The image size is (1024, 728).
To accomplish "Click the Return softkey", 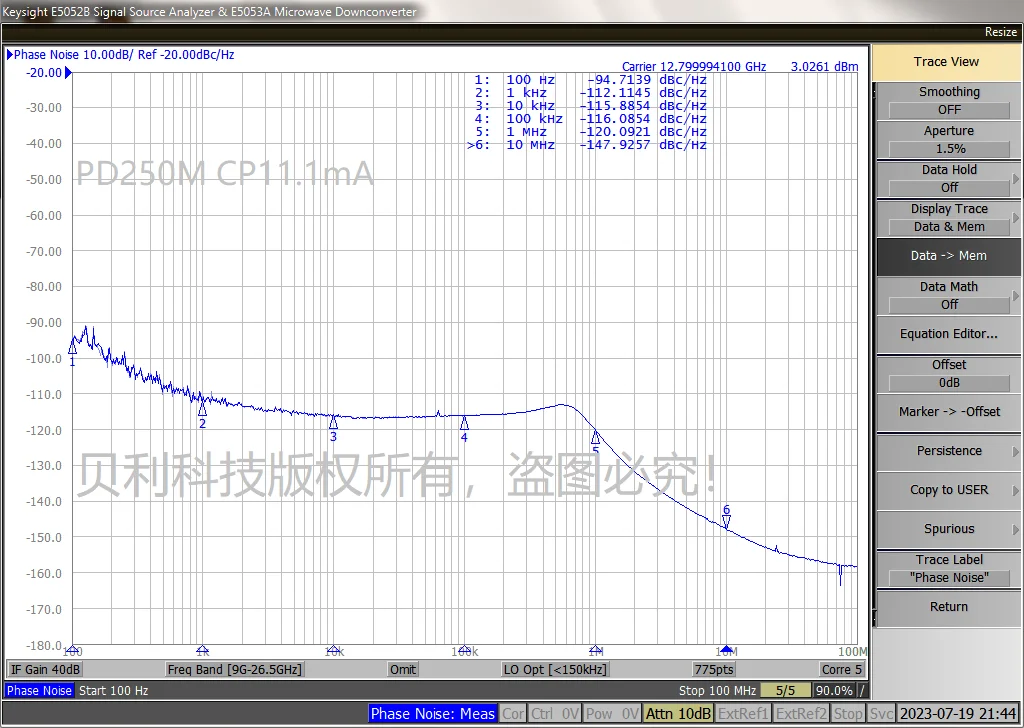I will [948, 607].
